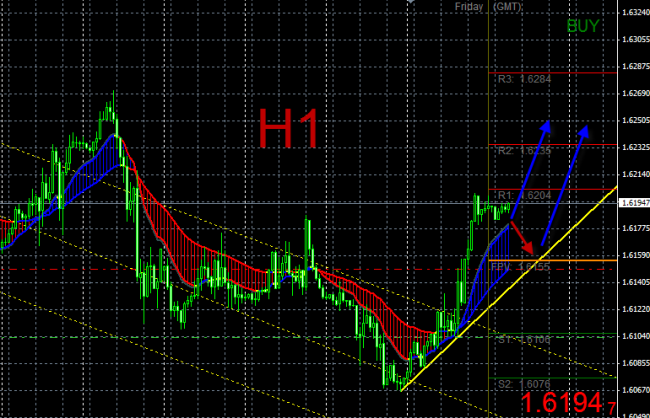Click the 1.62140 price axis value

click(635, 174)
